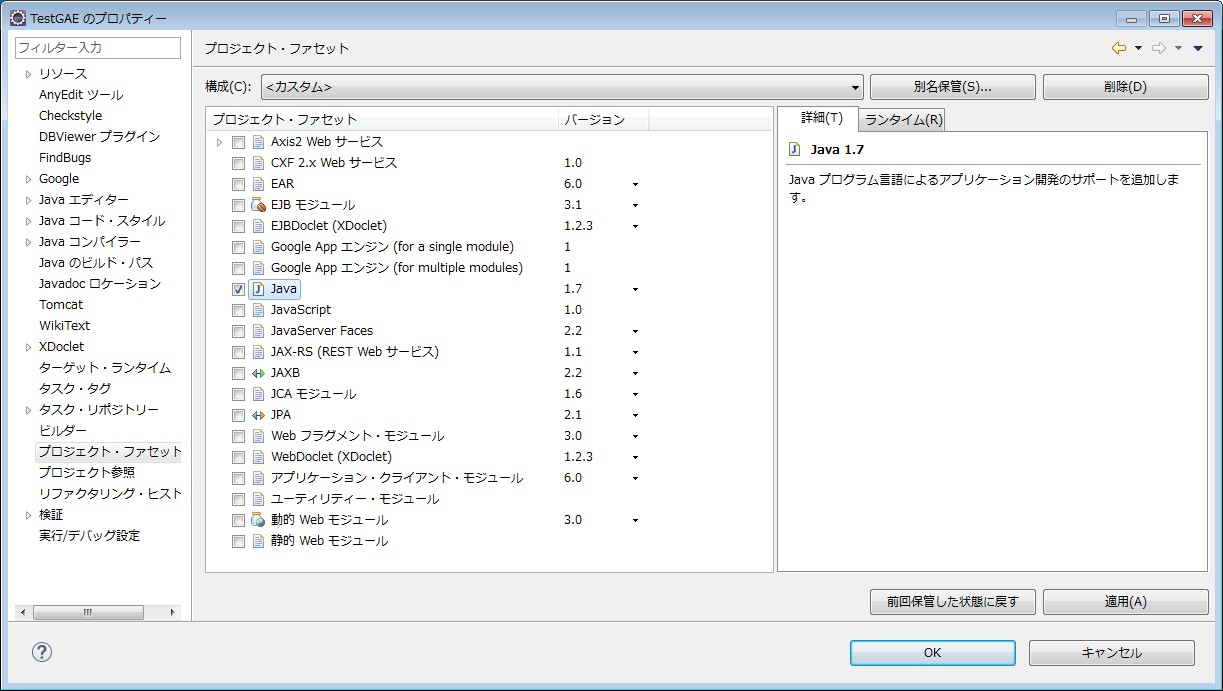Click the forward navigation arrow icon
This screenshot has height=691, width=1223.
[1159, 48]
